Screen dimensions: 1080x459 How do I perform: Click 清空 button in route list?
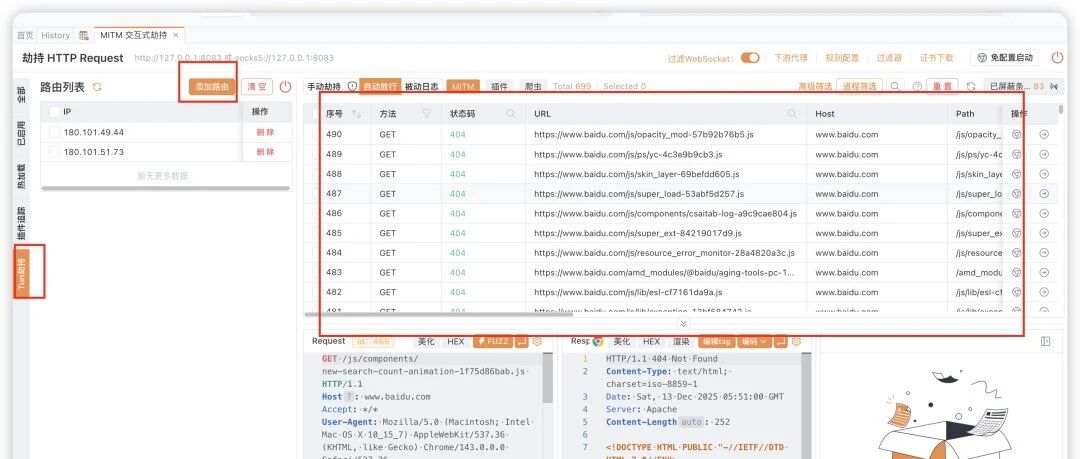[x=257, y=87]
